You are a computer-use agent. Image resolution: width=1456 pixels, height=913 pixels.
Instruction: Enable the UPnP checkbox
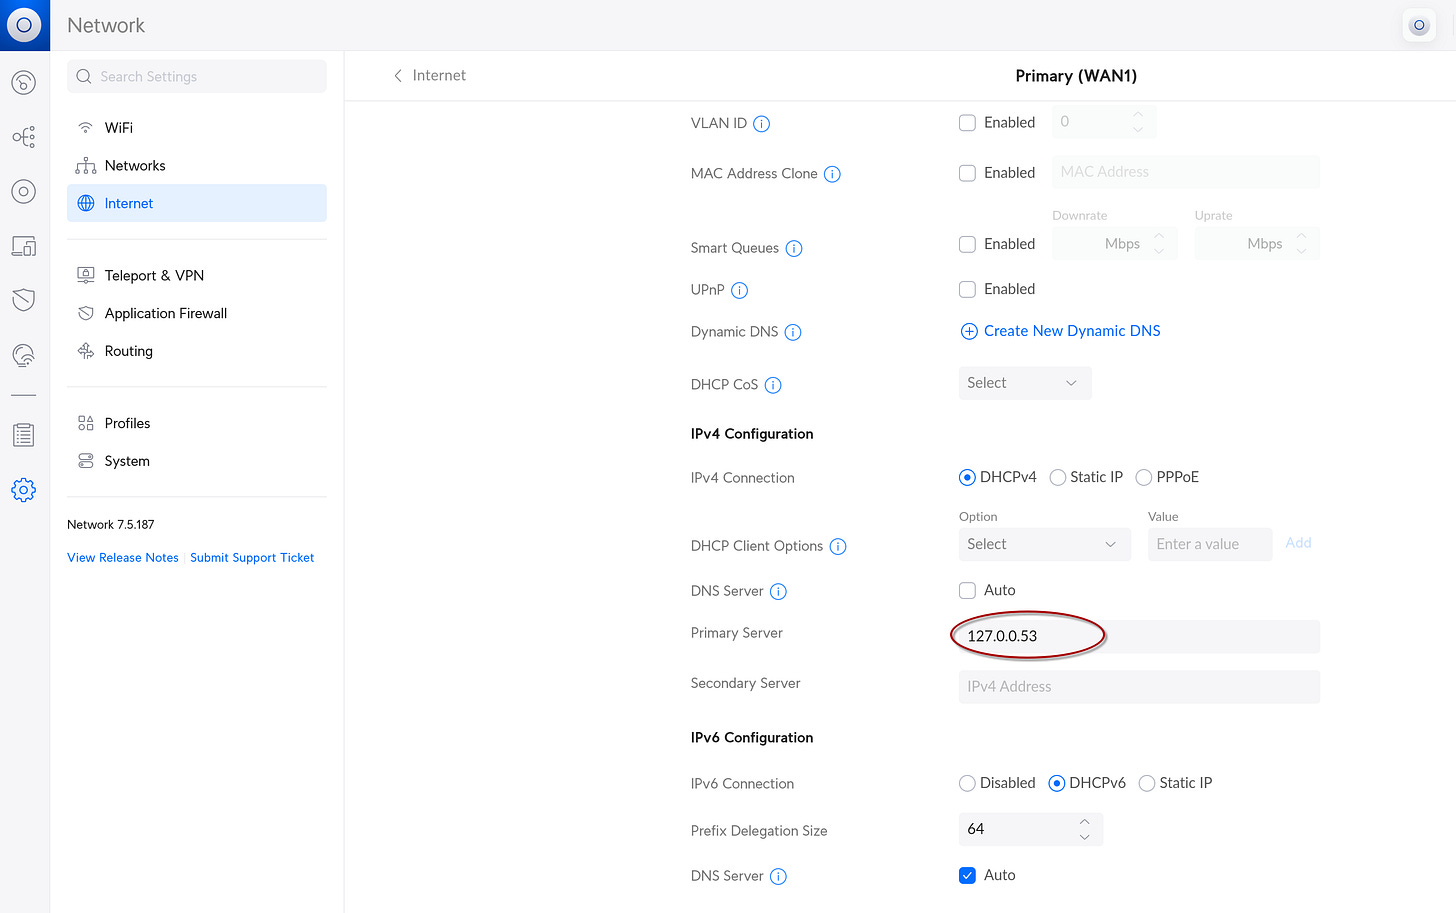coord(967,289)
